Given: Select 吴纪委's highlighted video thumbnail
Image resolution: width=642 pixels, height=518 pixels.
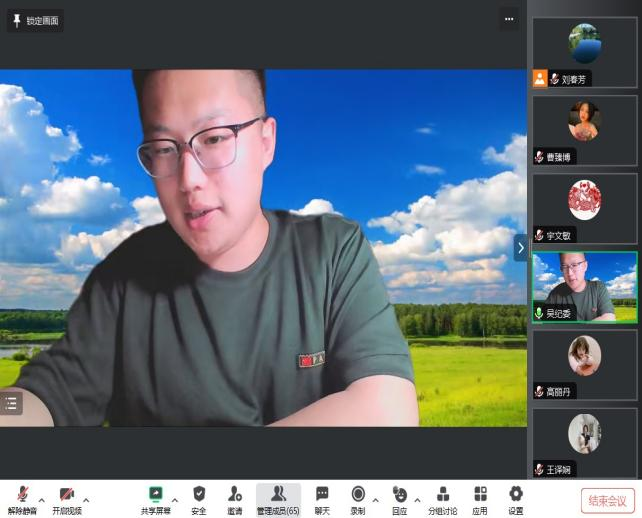Looking at the screenshot, I should 584,286.
